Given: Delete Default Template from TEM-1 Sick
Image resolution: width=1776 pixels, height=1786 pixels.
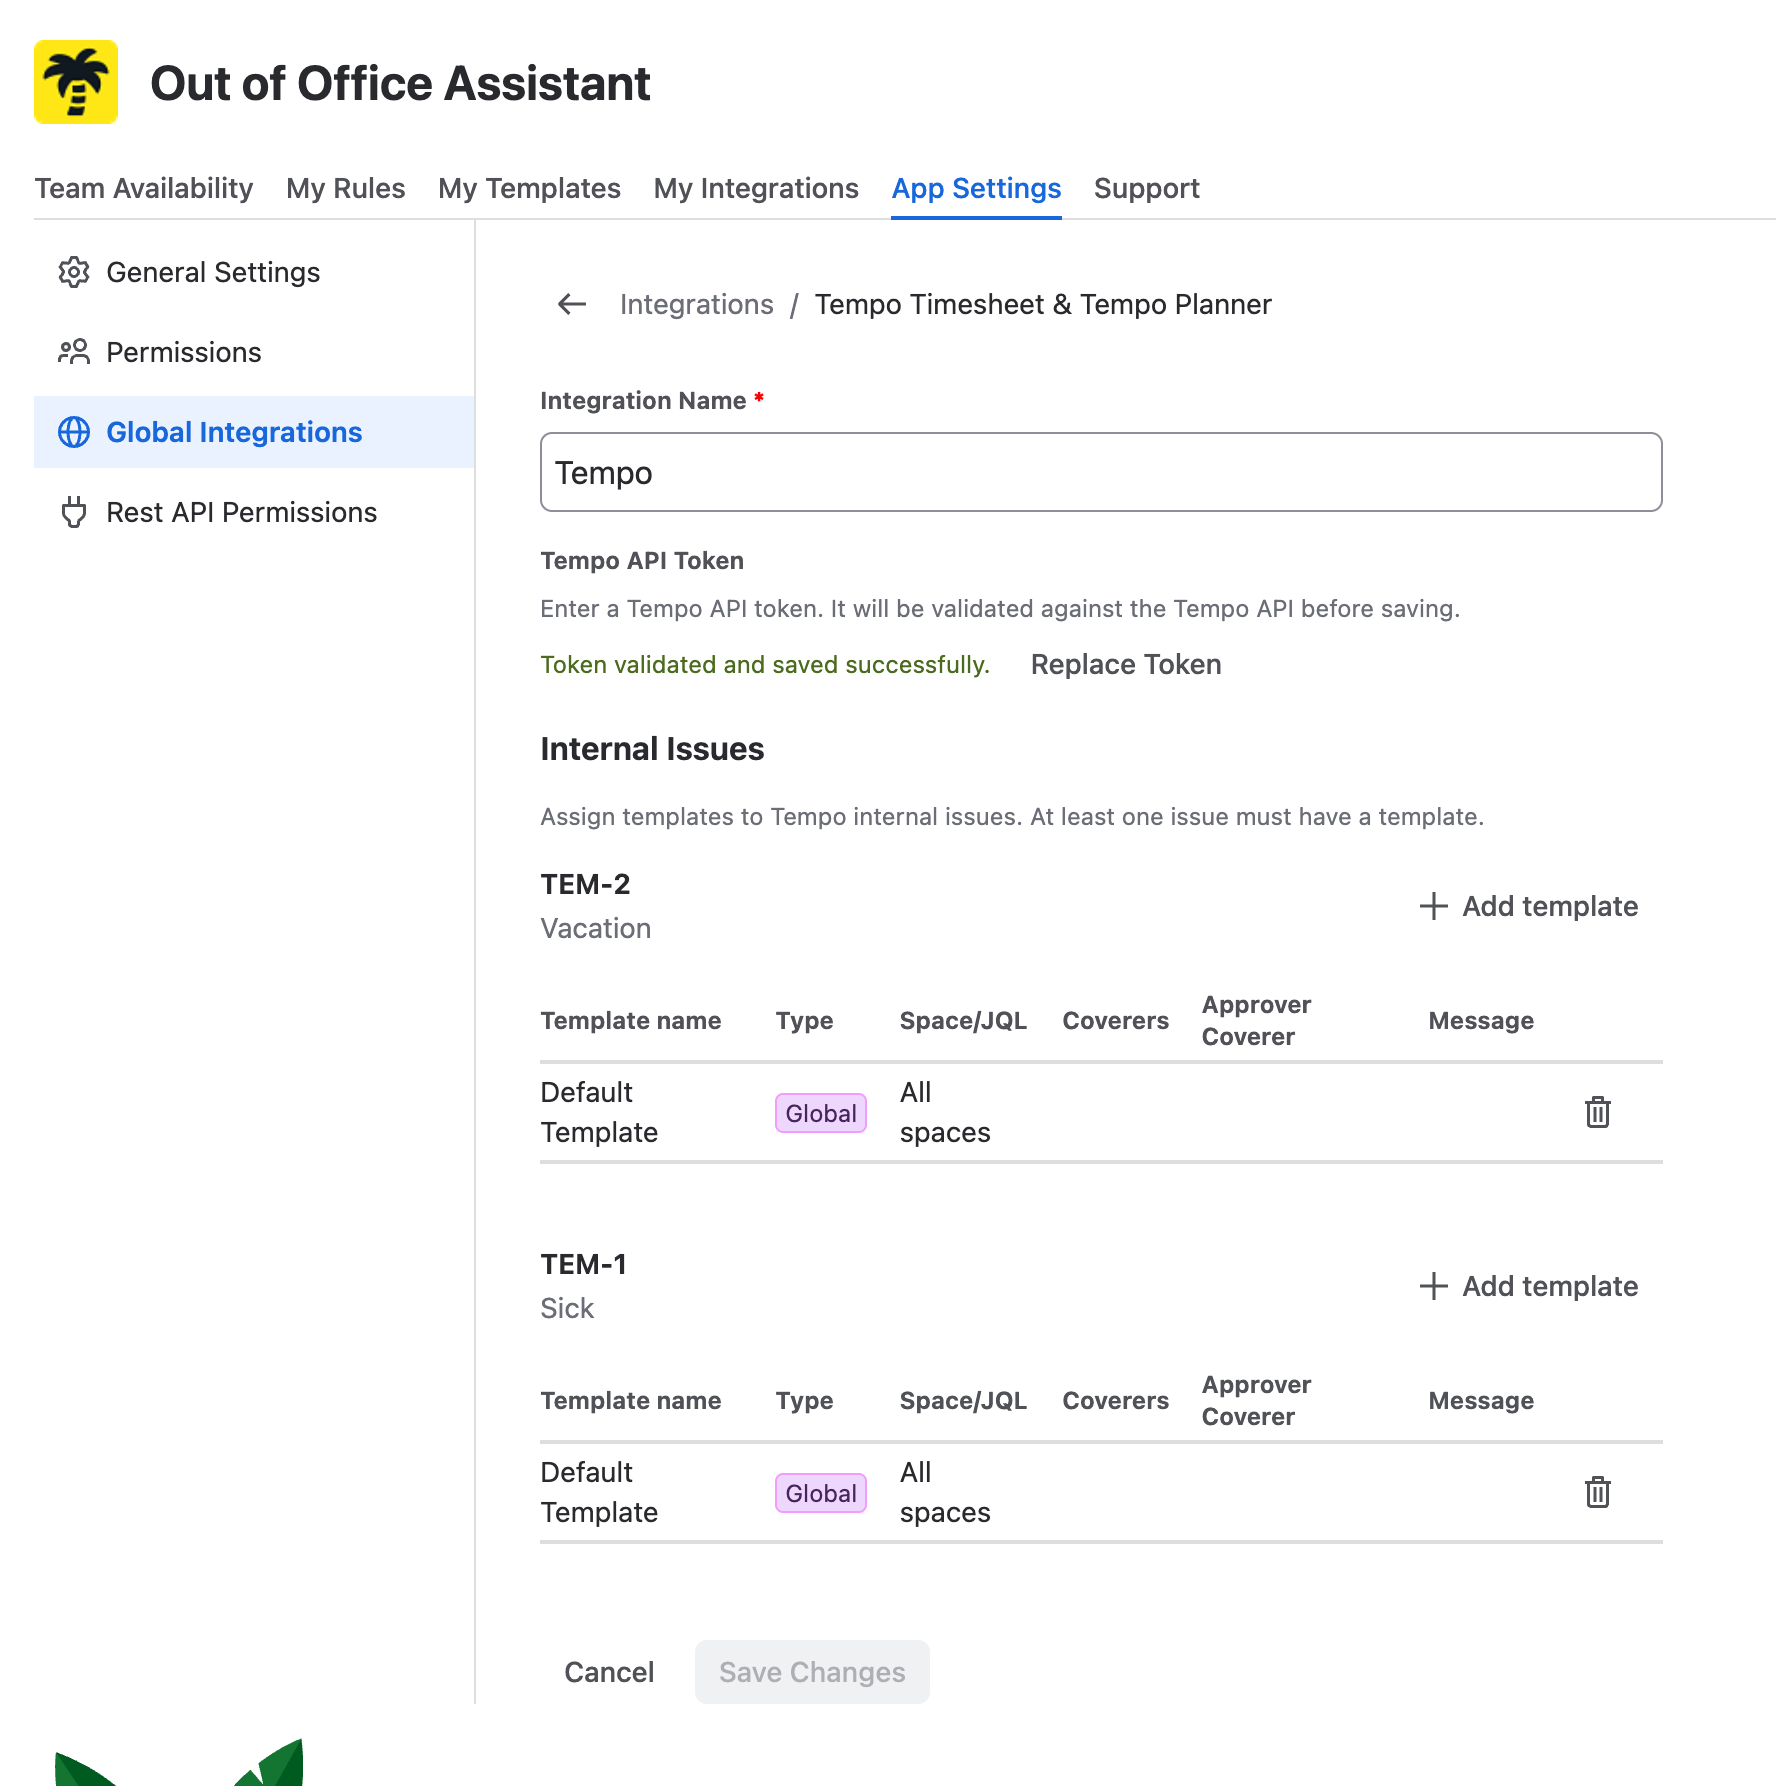Looking at the screenshot, I should 1598,1492.
